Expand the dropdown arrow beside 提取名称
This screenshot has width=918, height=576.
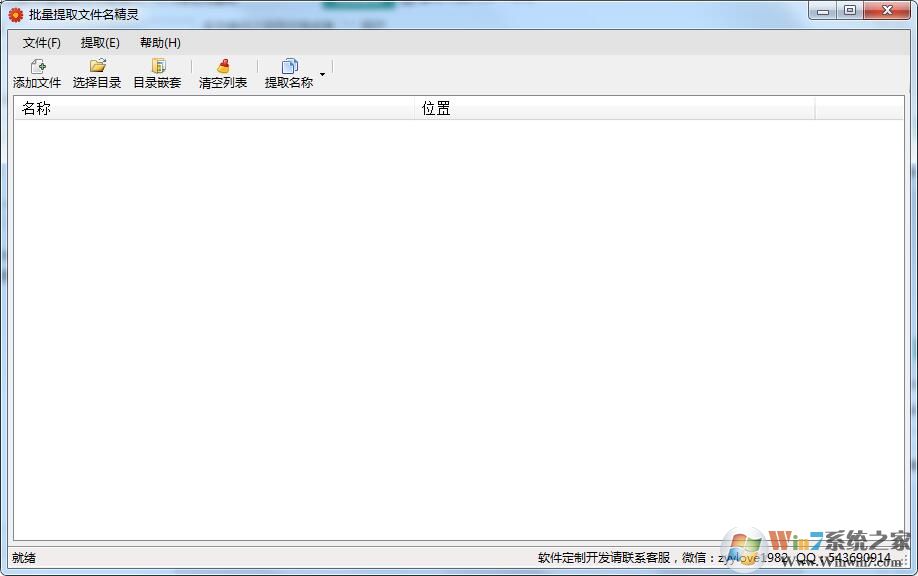[322, 73]
